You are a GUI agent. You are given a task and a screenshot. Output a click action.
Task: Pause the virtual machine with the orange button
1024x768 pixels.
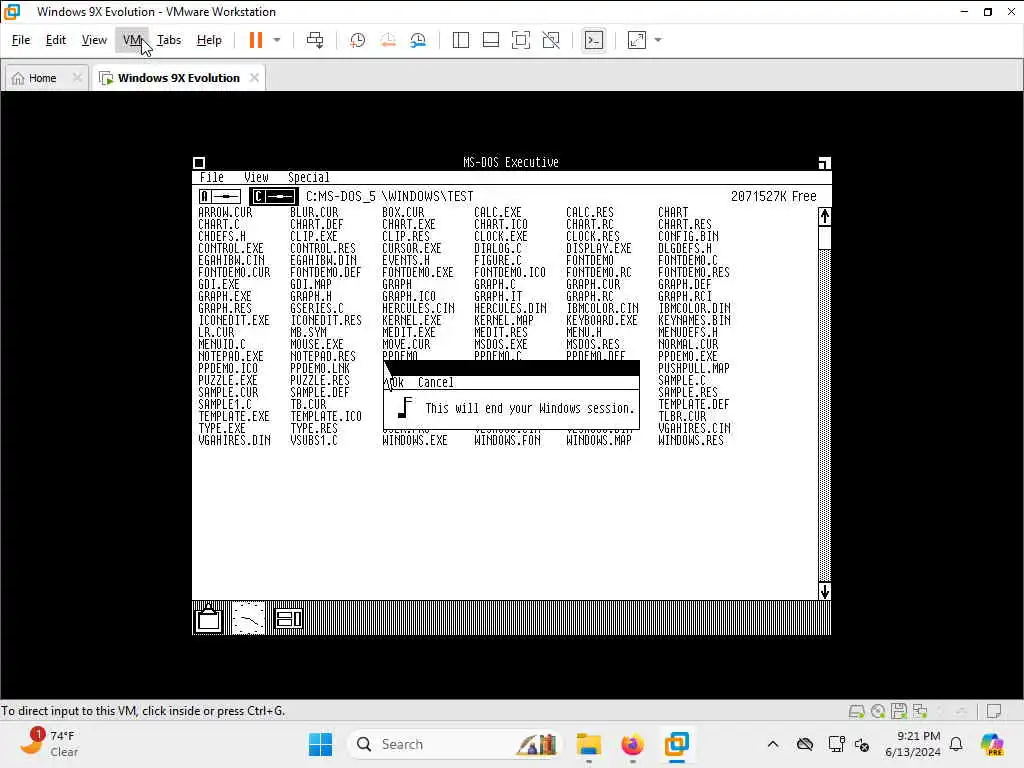click(x=255, y=40)
